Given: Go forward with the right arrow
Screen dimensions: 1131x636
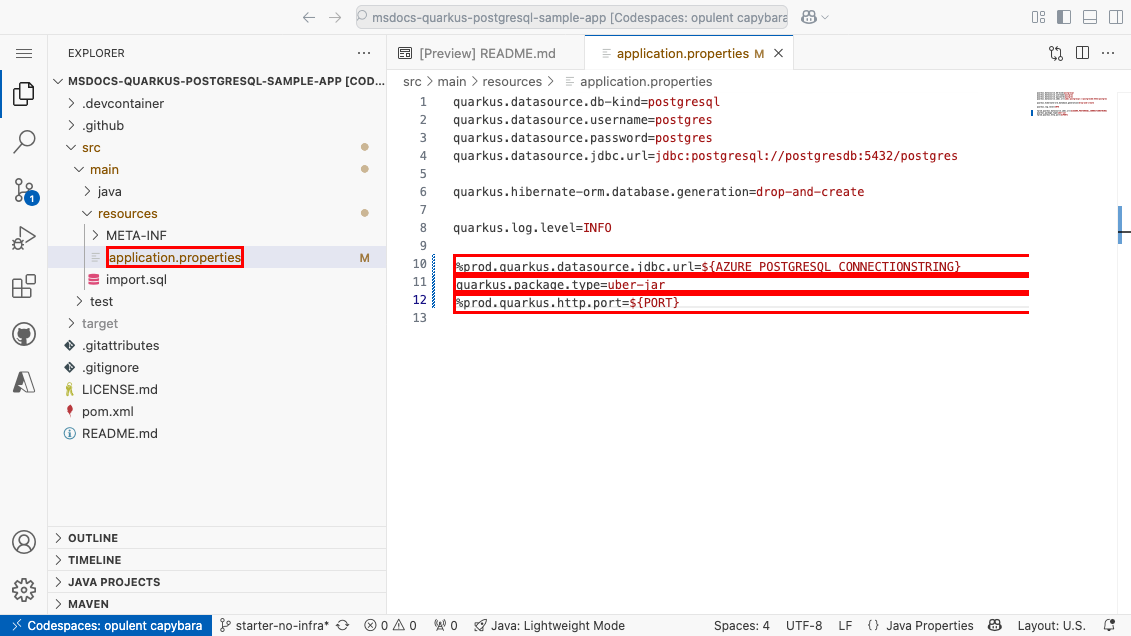Looking at the screenshot, I should 335,17.
